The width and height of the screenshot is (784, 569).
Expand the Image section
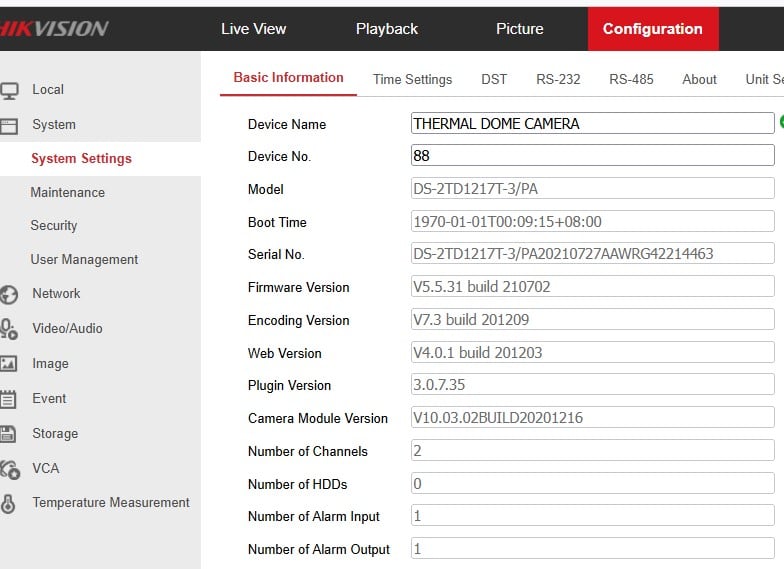tap(50, 364)
